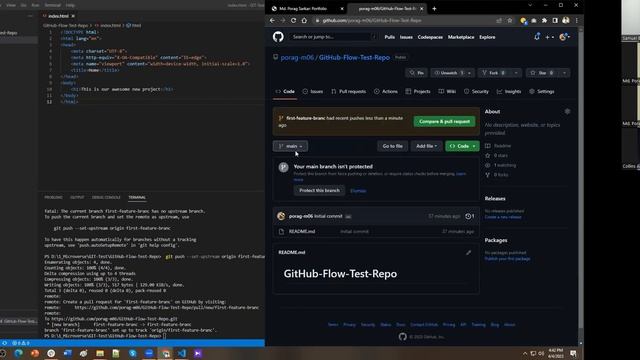
Task: Open a new browser tab with plus
Action: point(434,9)
